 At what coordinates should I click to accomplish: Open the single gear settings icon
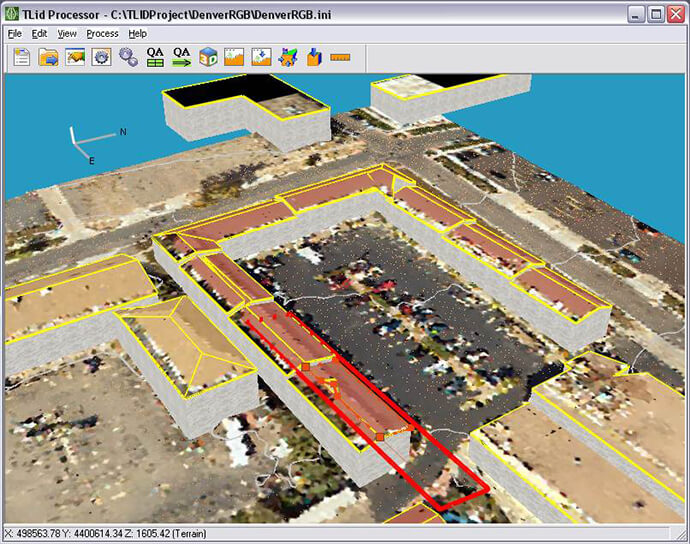tap(102, 58)
